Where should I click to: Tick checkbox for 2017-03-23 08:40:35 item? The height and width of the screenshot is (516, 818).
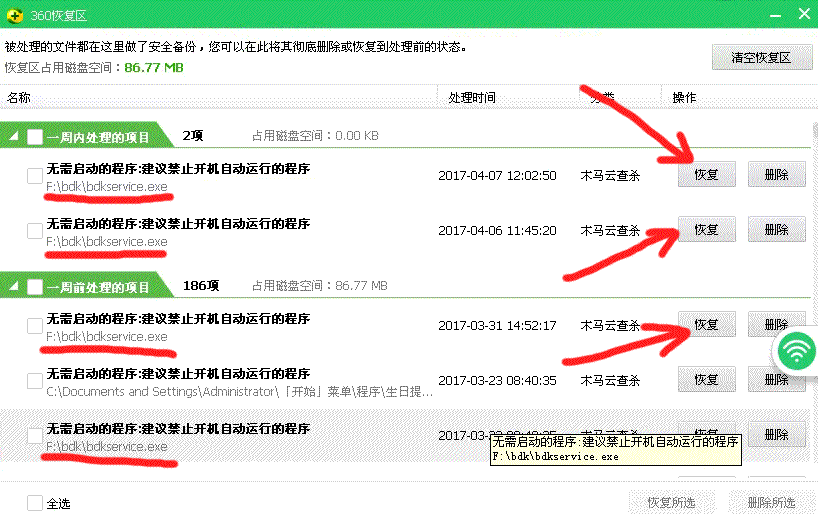[x=35, y=381]
